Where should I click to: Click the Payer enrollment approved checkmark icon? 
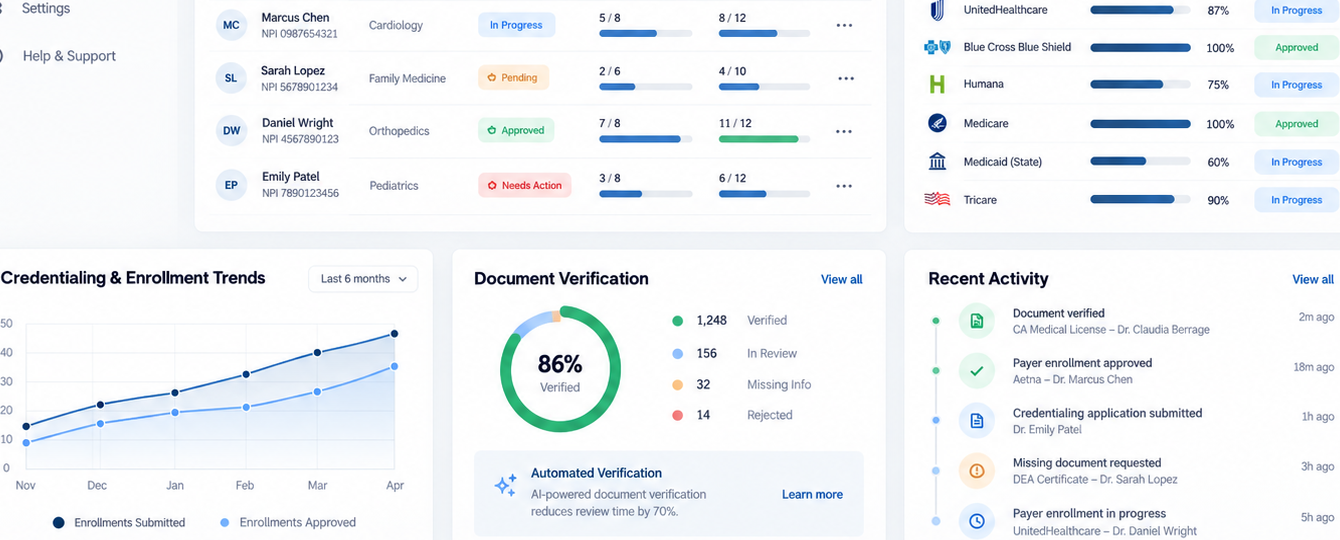tap(977, 371)
